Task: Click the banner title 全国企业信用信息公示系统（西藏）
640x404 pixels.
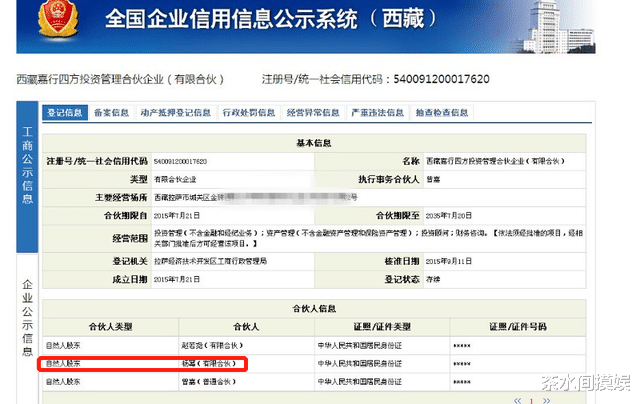Action: point(271,19)
